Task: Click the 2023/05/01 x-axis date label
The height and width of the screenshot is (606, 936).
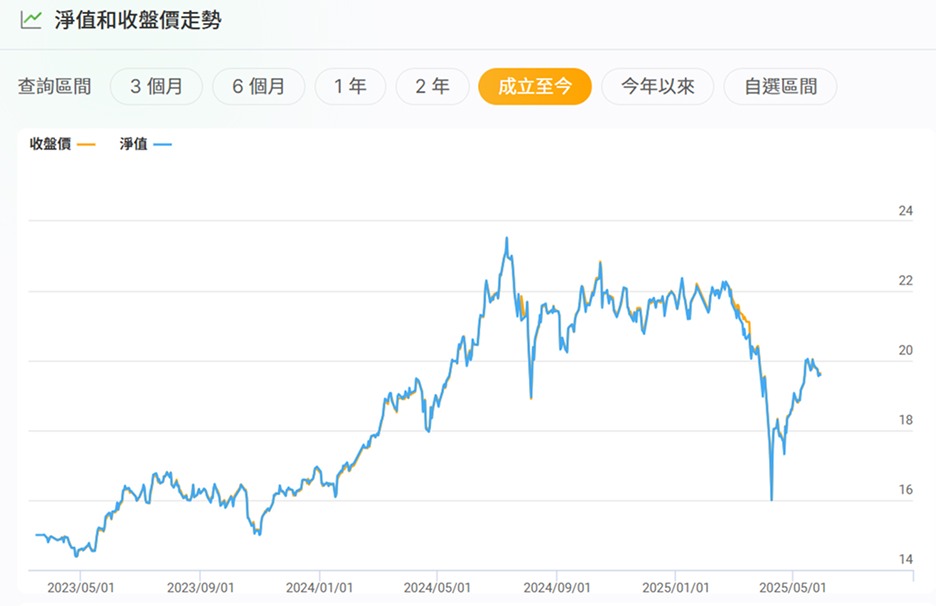Action: point(81,587)
